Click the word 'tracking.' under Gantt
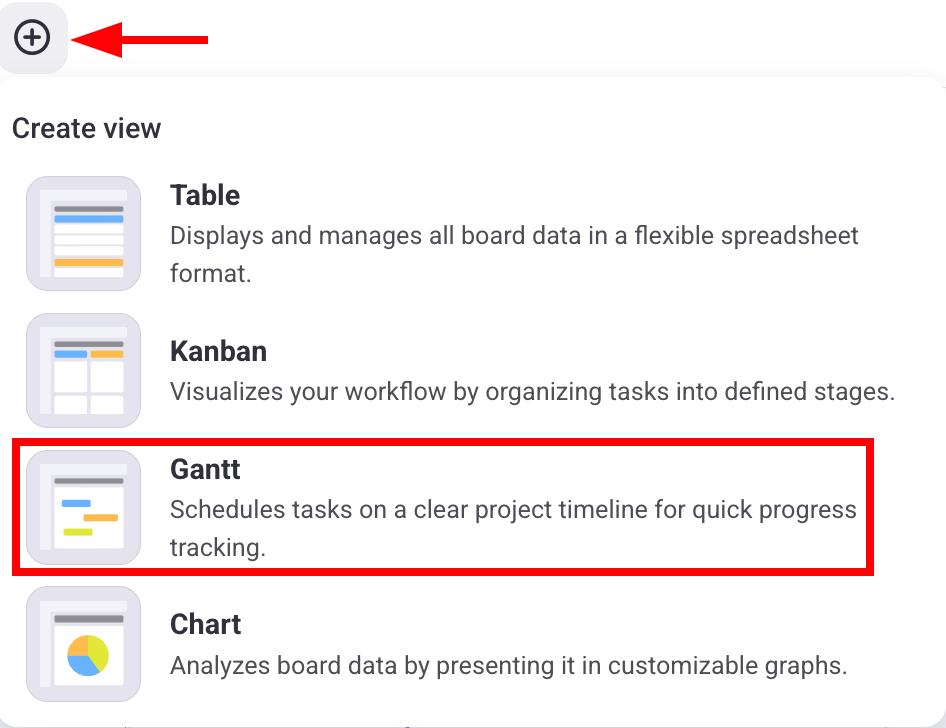The image size is (946, 728). pyautogui.click(x=217, y=548)
